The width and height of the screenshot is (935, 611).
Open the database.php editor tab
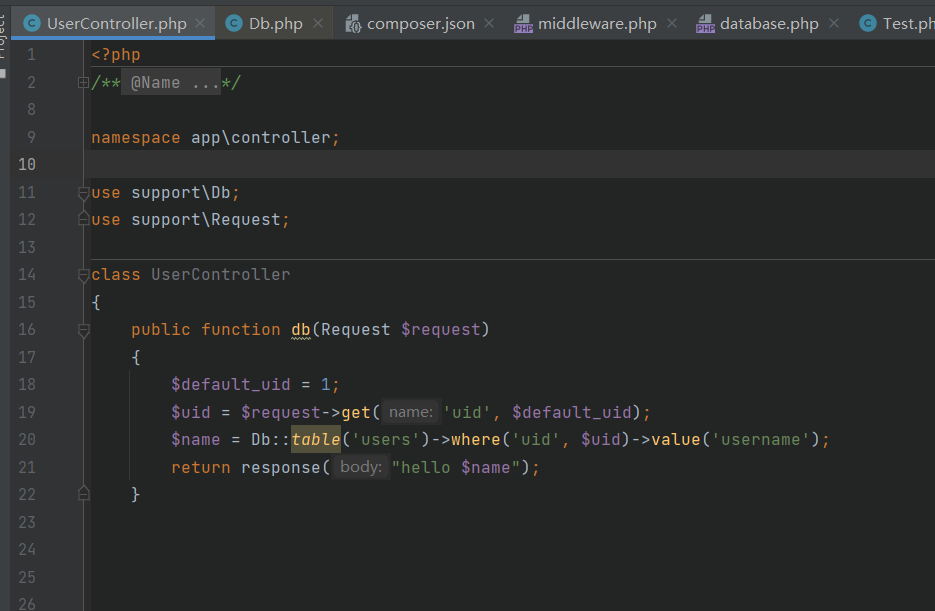[x=769, y=24]
